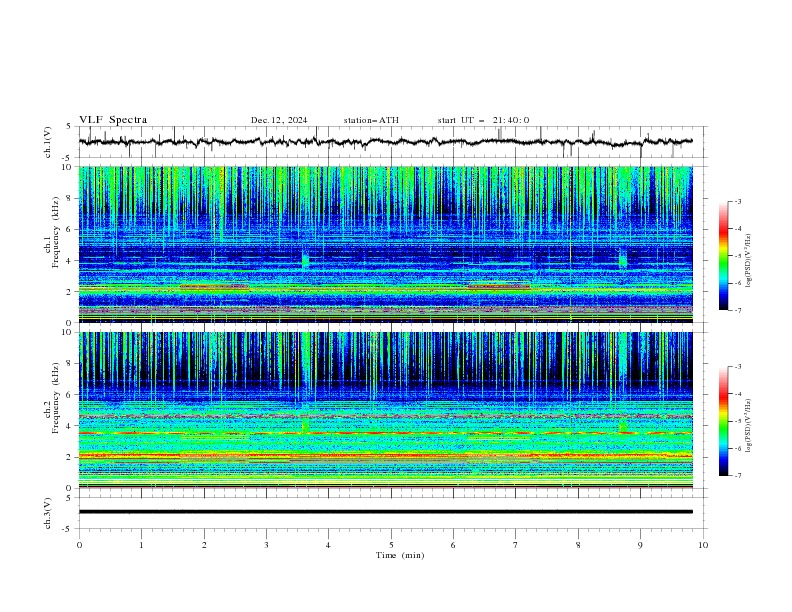Click time axis tick label "7"
This screenshot has width=792, height=612.
tap(516, 545)
